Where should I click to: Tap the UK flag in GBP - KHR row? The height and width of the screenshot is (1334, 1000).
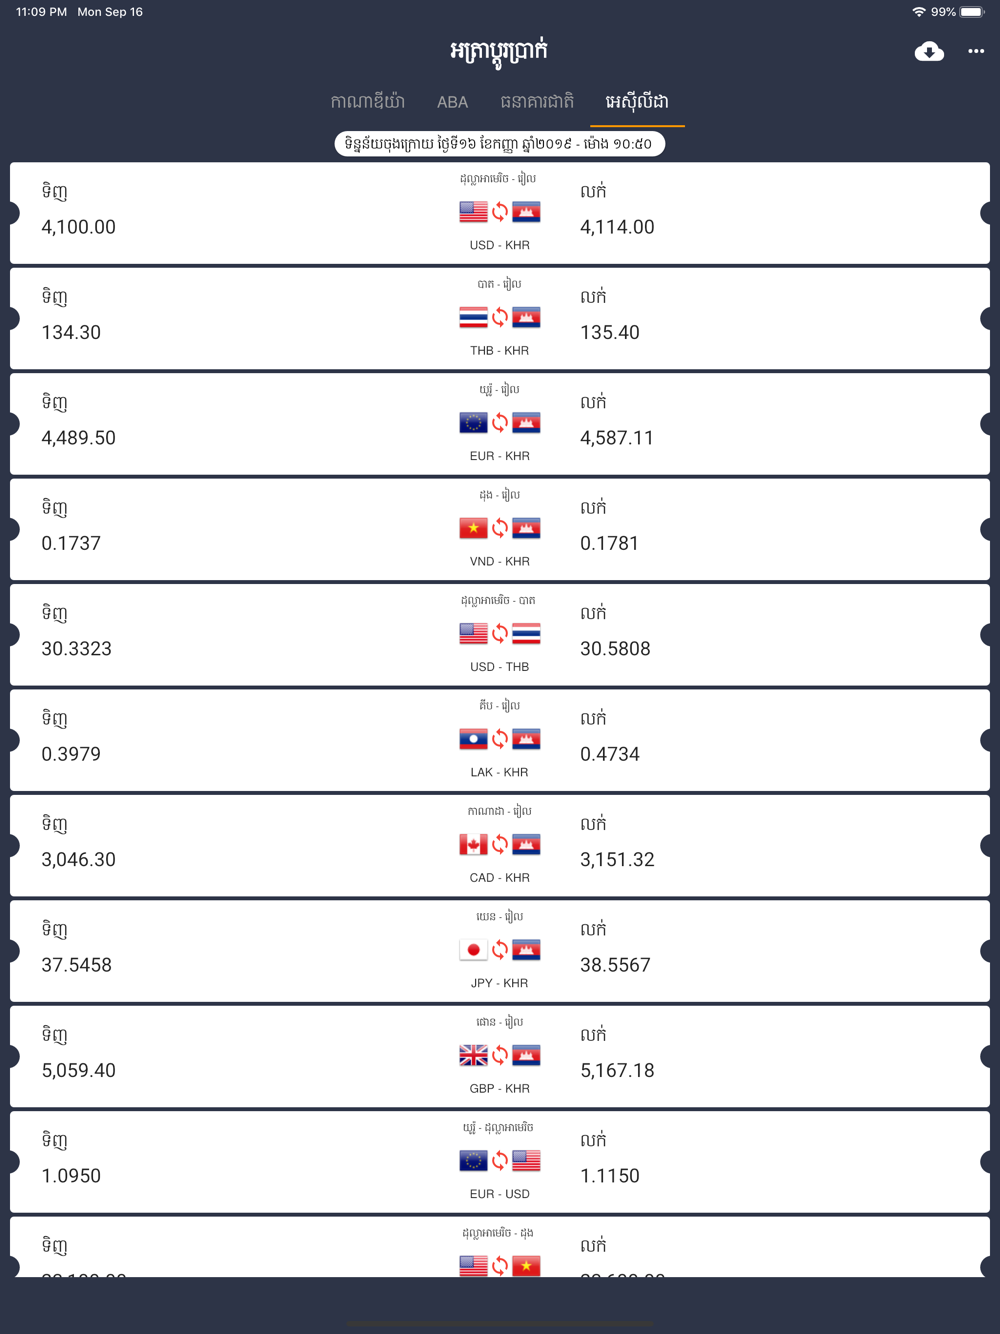pos(473,1055)
